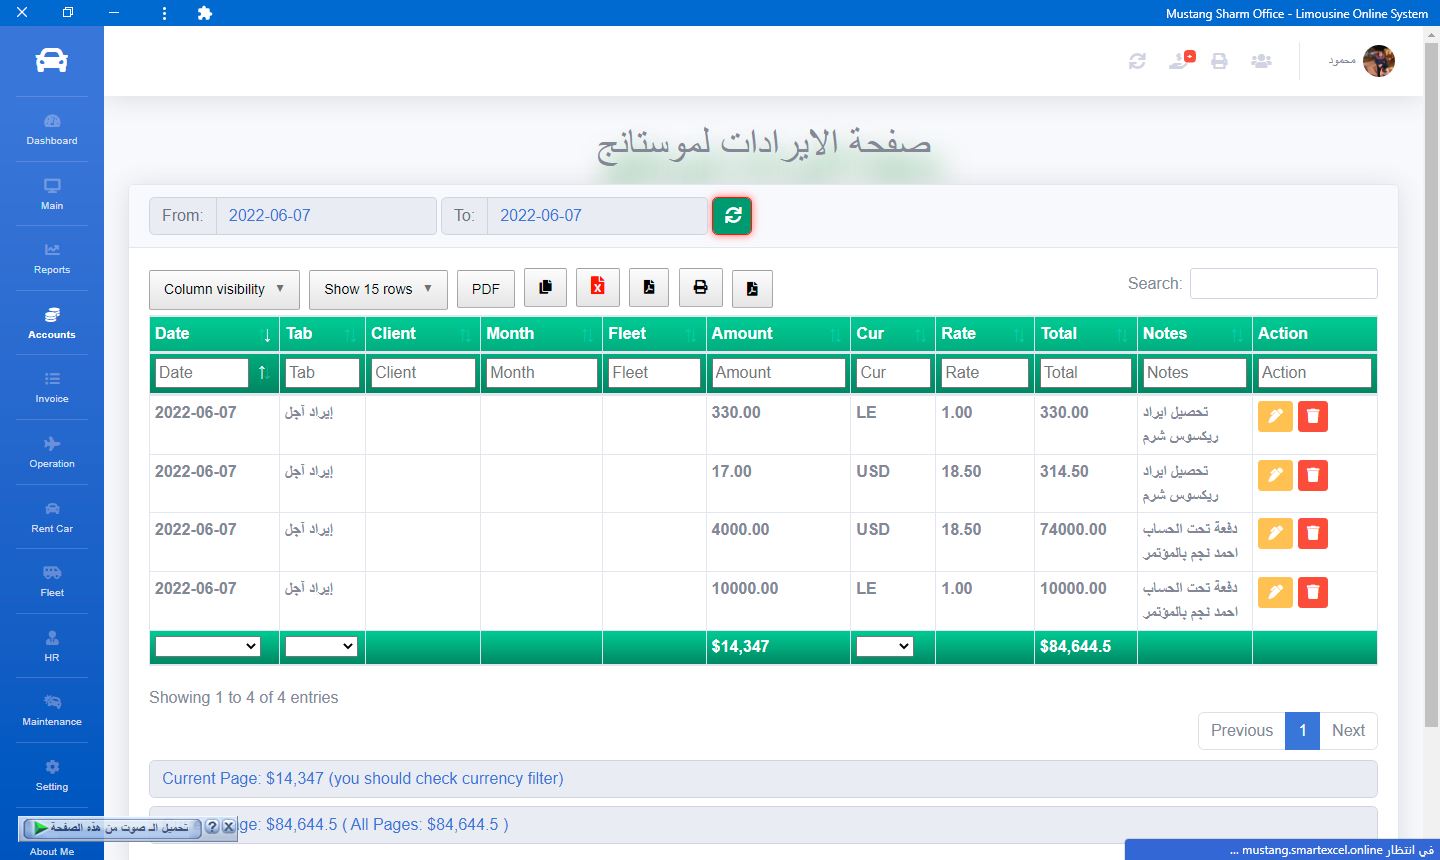1440x860 pixels.
Task: Go to Reports in the sidebar menu
Action: click(52, 258)
